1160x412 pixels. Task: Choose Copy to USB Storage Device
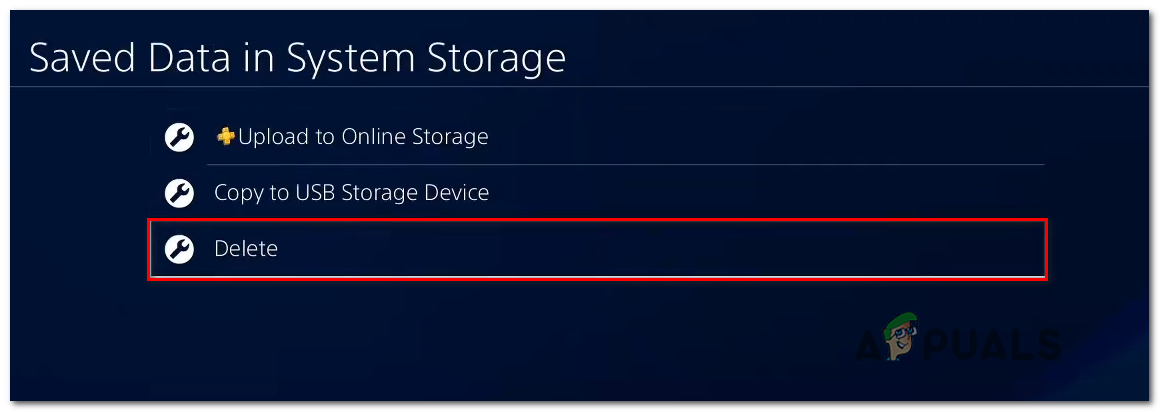[x=351, y=192]
